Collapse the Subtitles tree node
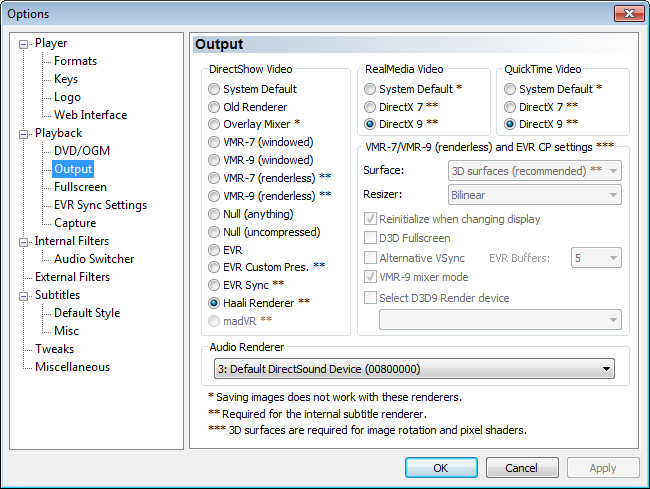 click(24, 295)
